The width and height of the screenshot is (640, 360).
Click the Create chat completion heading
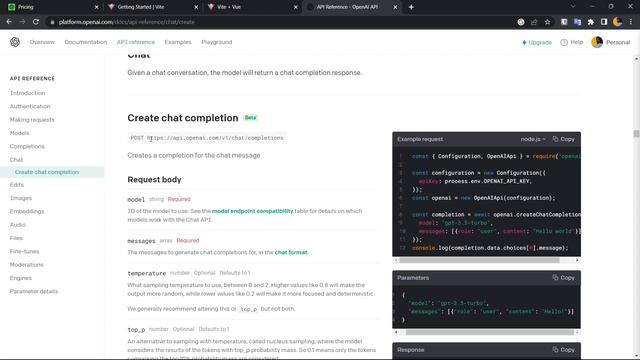pos(183,118)
